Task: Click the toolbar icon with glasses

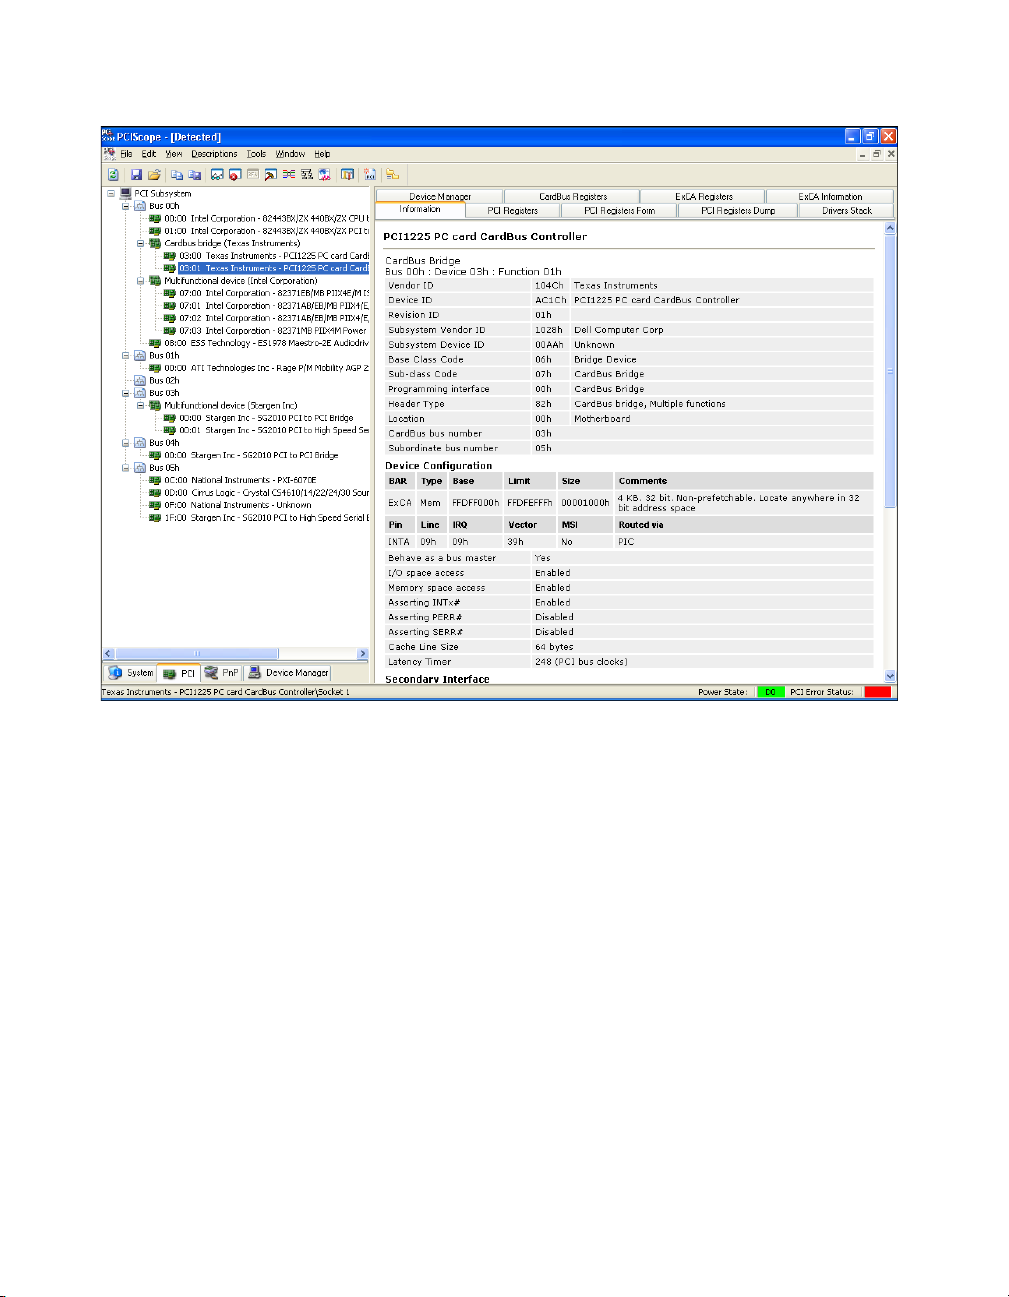Action: (x=217, y=174)
